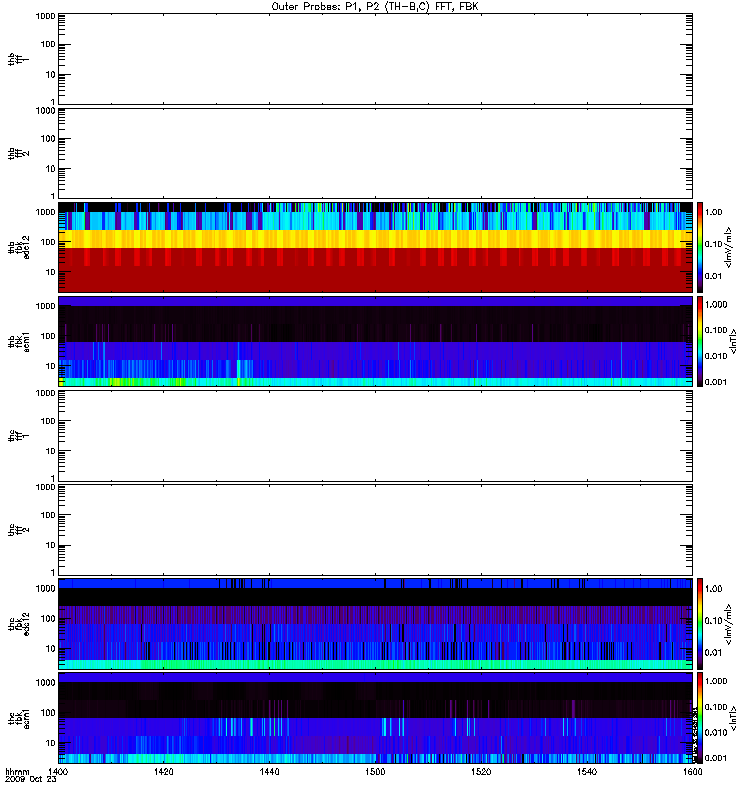Click the 0.100 tick on thb scm1 color bar
This screenshot has height=800, width=750.
[x=716, y=330]
